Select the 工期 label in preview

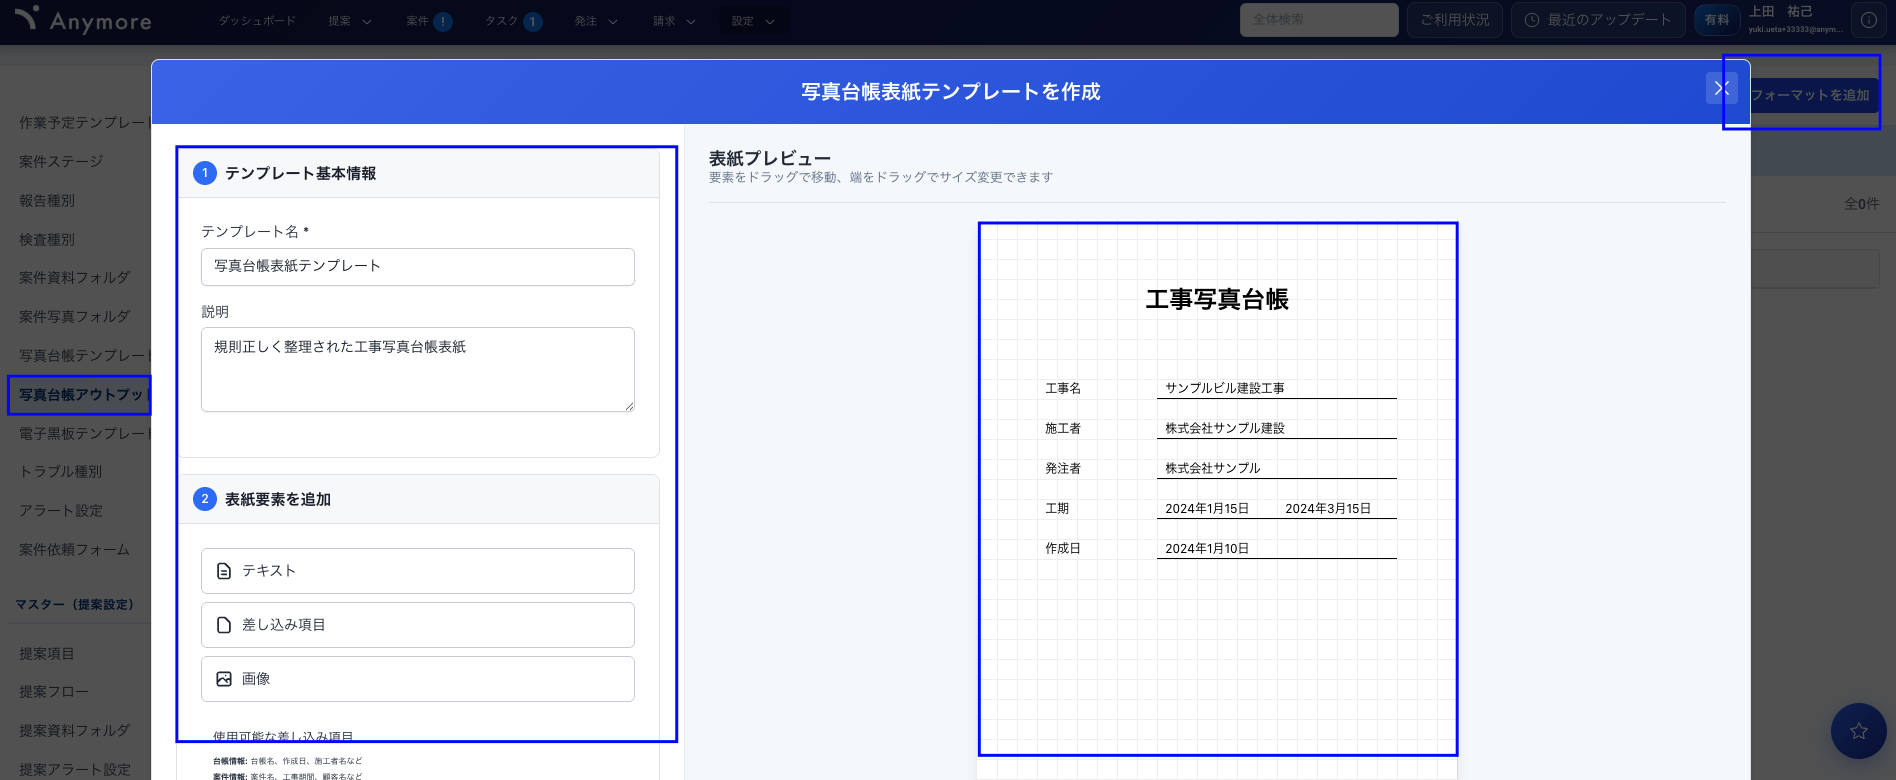1057,508
